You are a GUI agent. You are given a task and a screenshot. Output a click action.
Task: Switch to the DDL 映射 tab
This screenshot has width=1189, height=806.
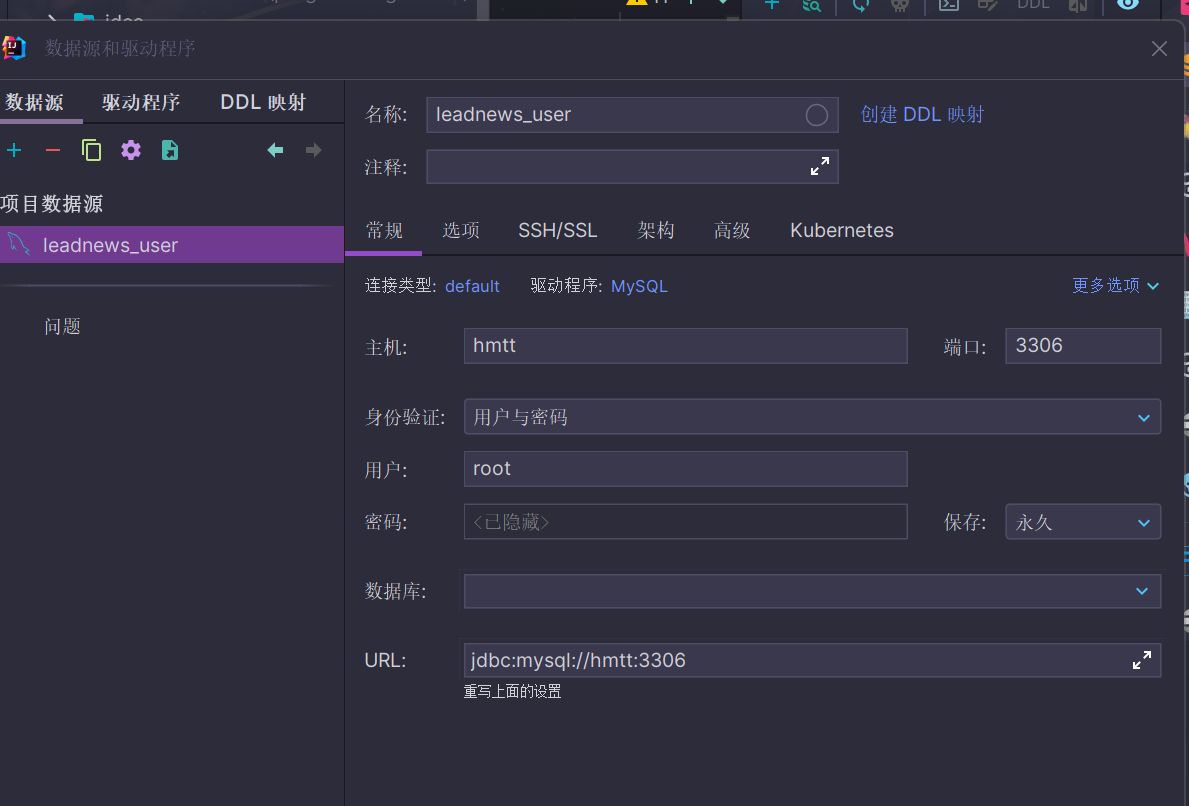pos(262,102)
